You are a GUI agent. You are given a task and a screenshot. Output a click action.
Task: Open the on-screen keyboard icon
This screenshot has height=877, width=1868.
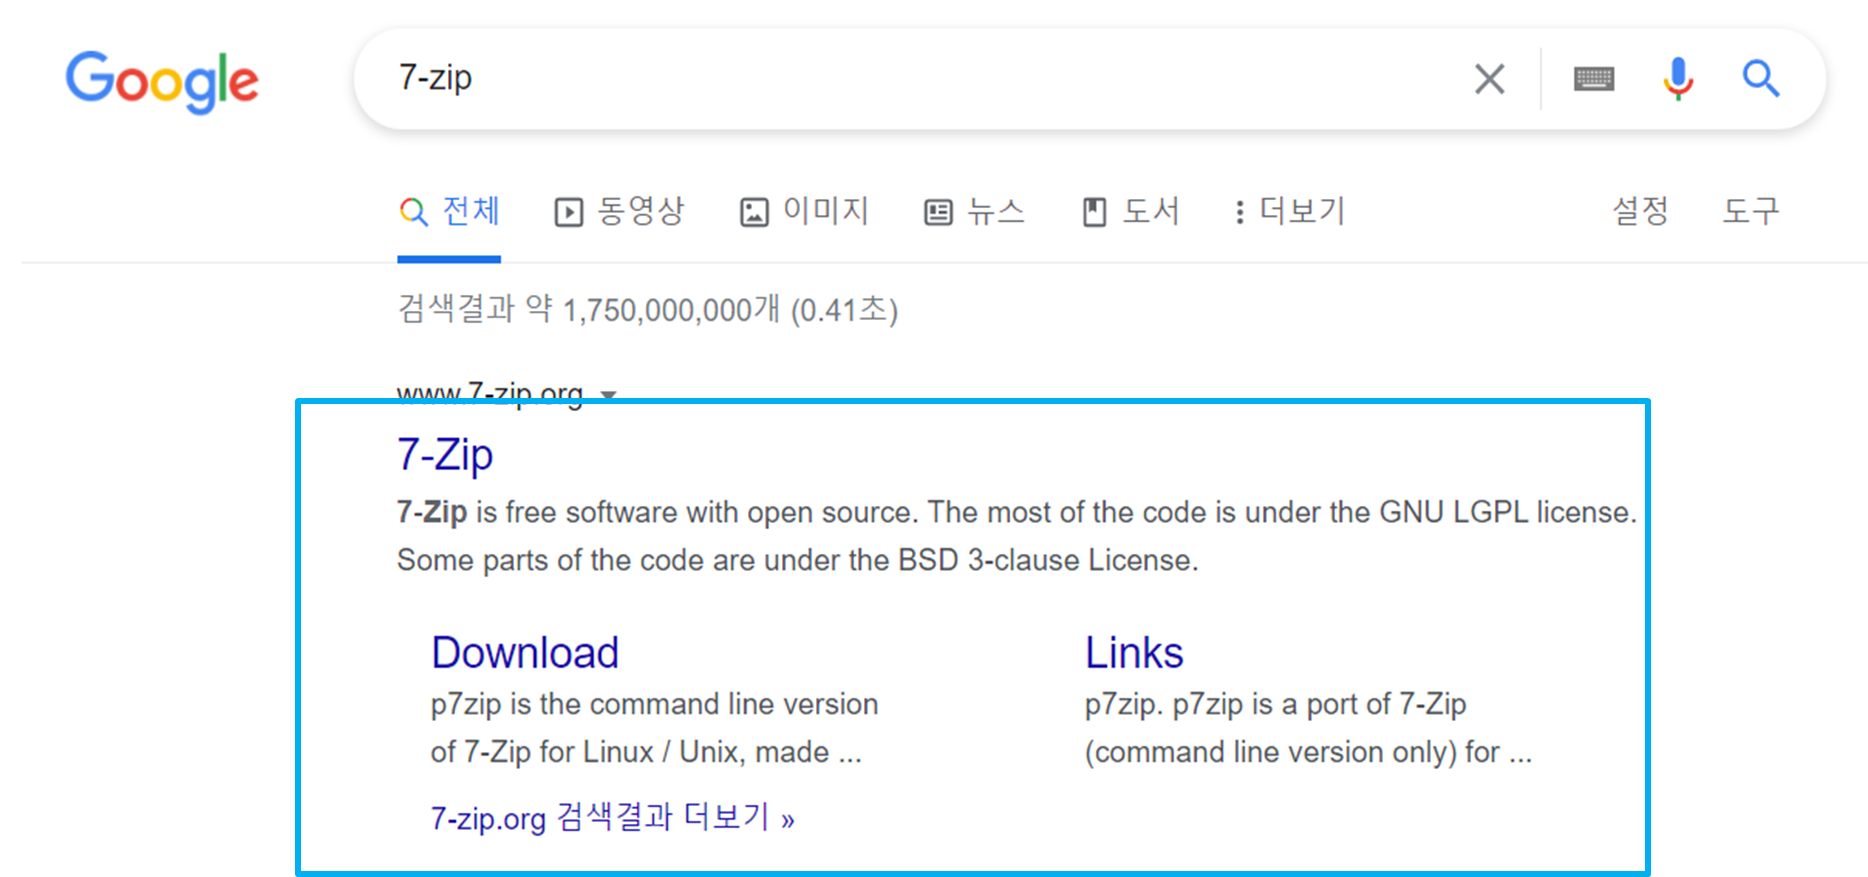pos(1594,78)
